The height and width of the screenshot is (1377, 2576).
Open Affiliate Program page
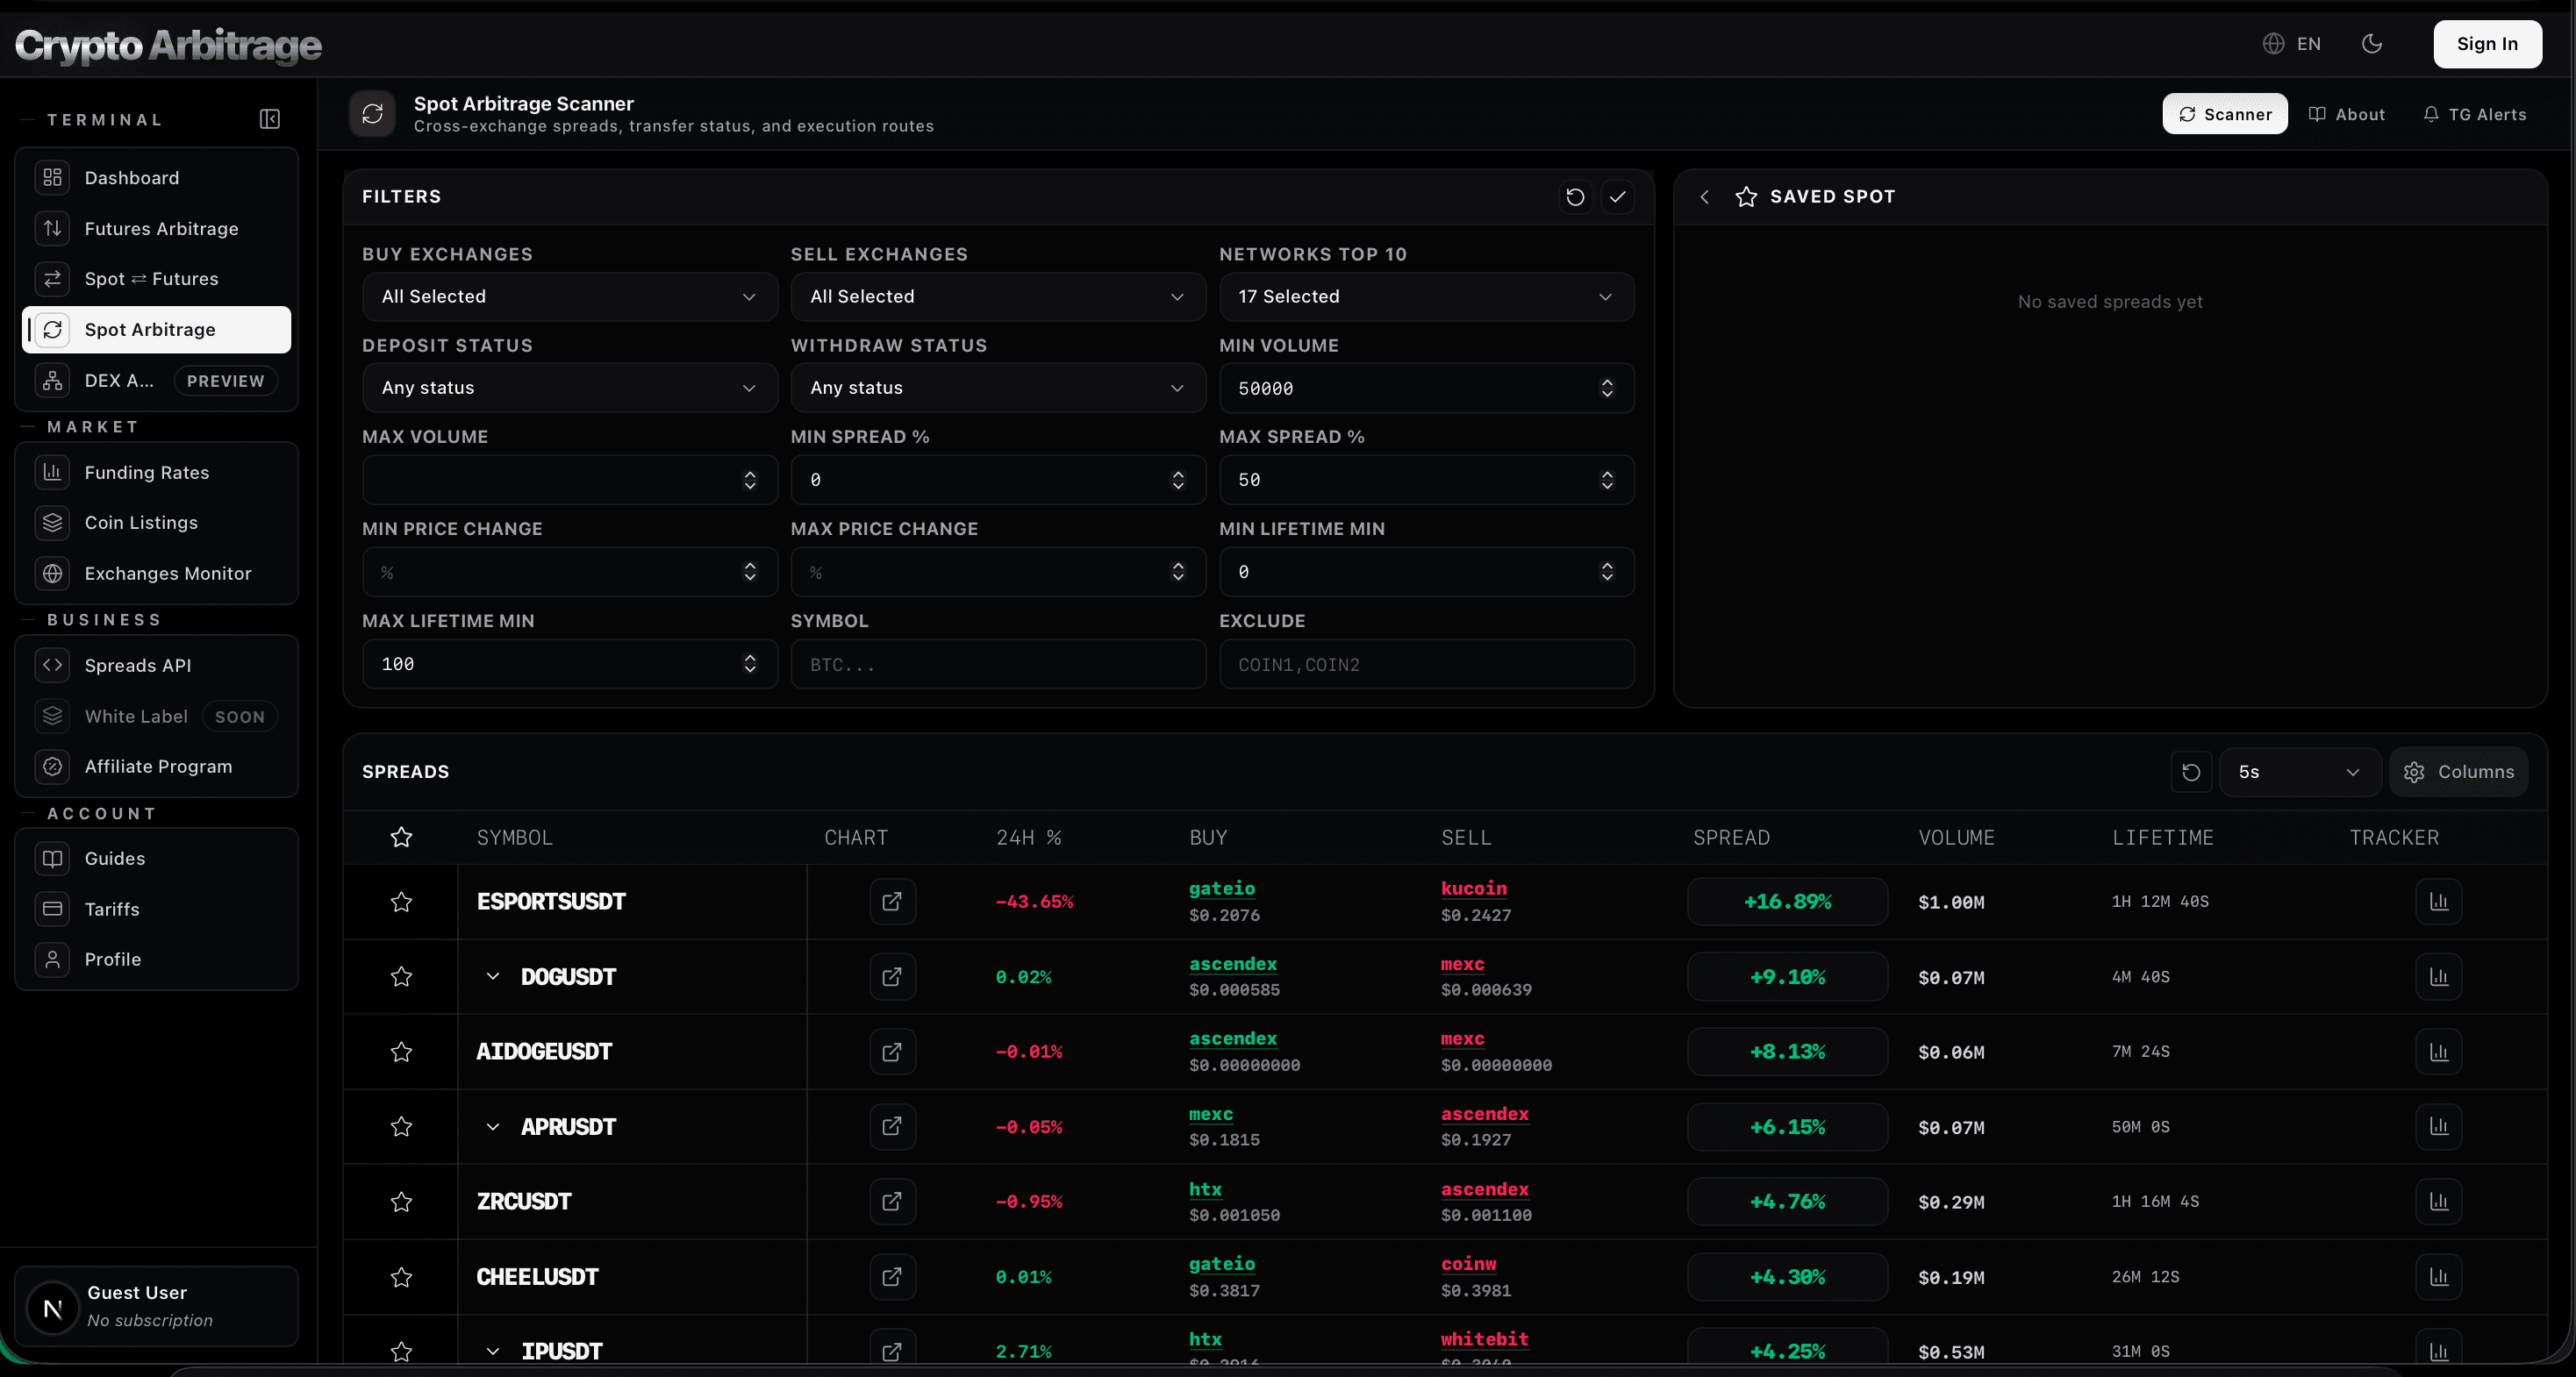(x=157, y=767)
